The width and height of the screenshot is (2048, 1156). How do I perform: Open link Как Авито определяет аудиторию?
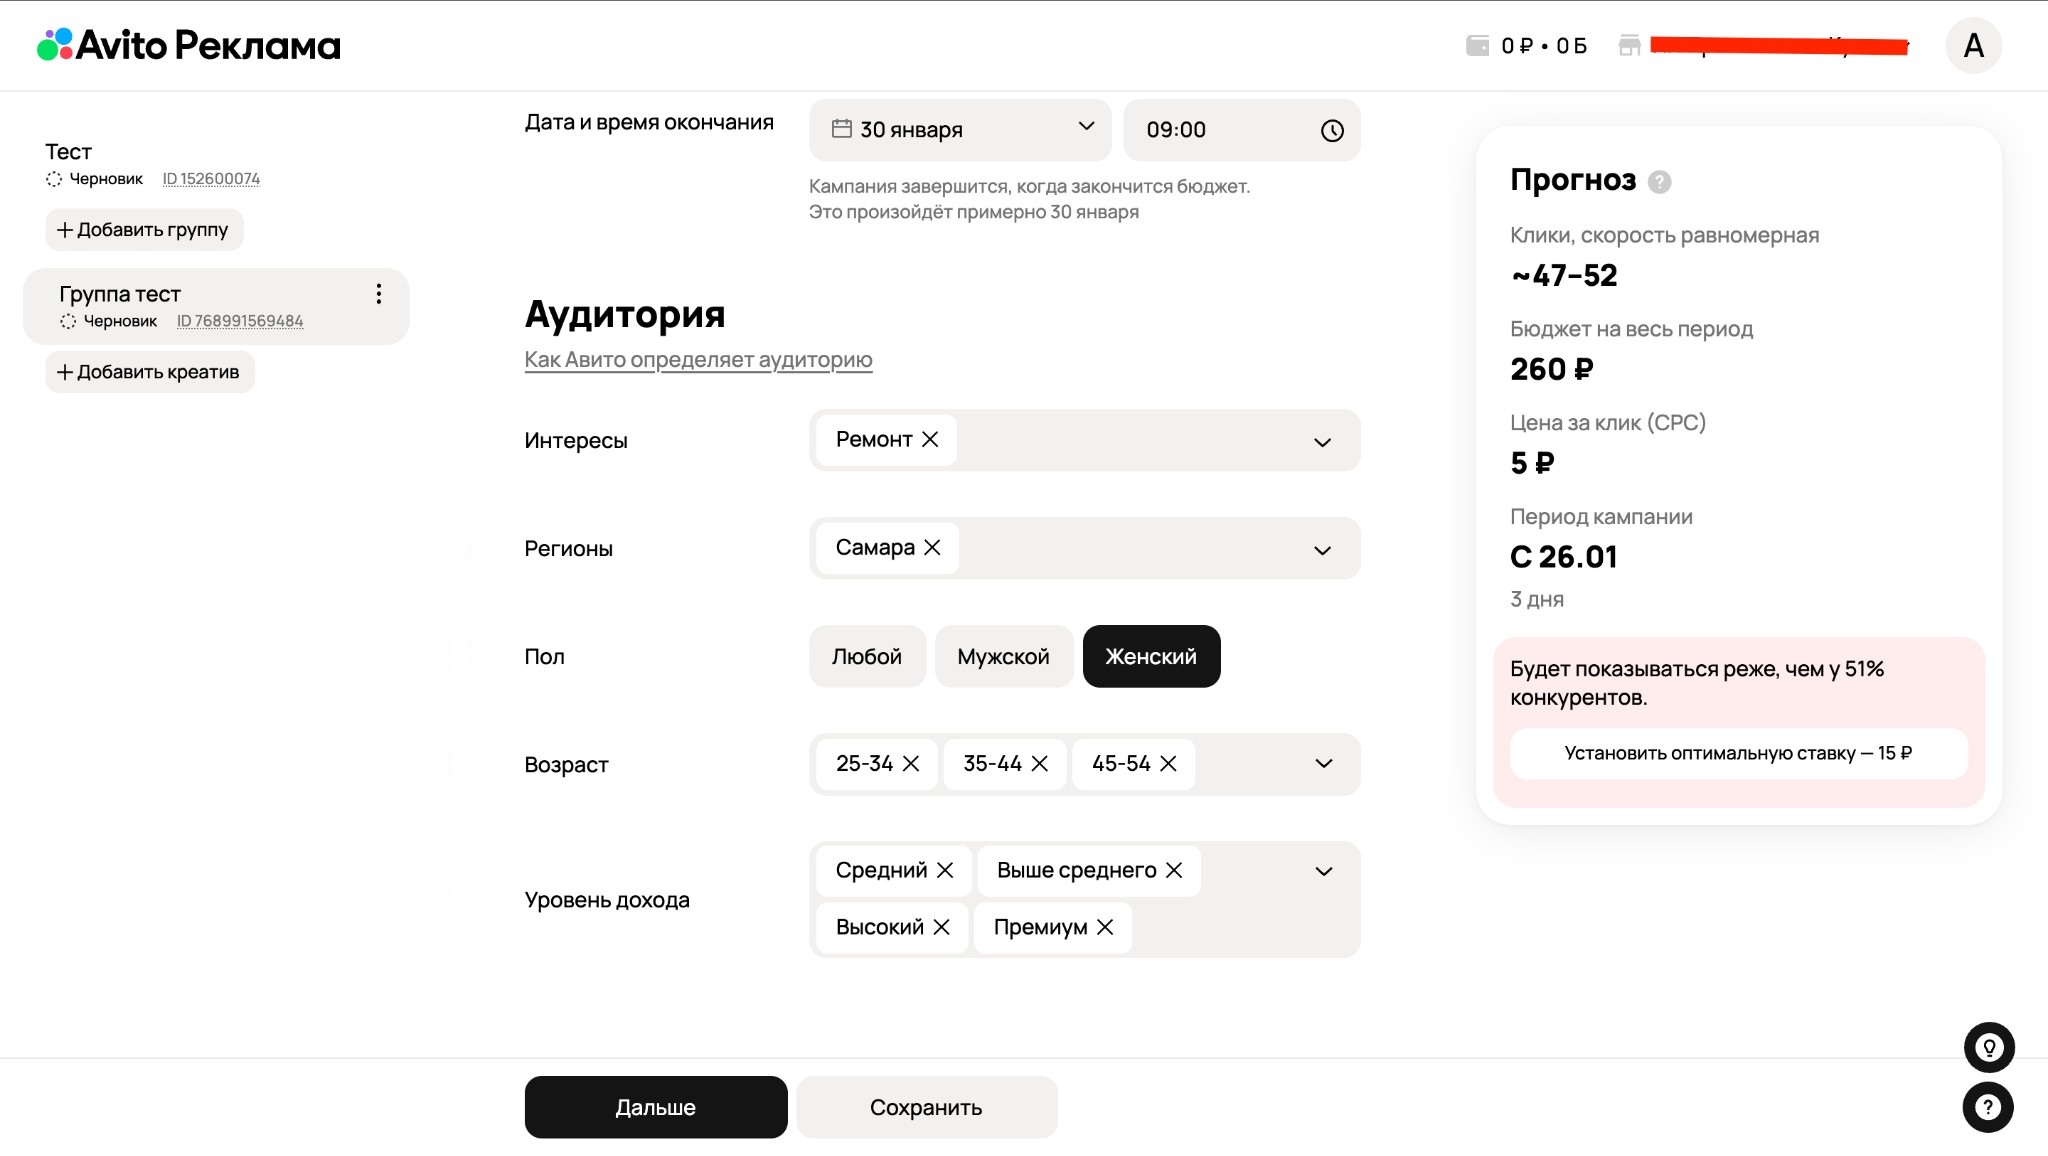point(698,360)
